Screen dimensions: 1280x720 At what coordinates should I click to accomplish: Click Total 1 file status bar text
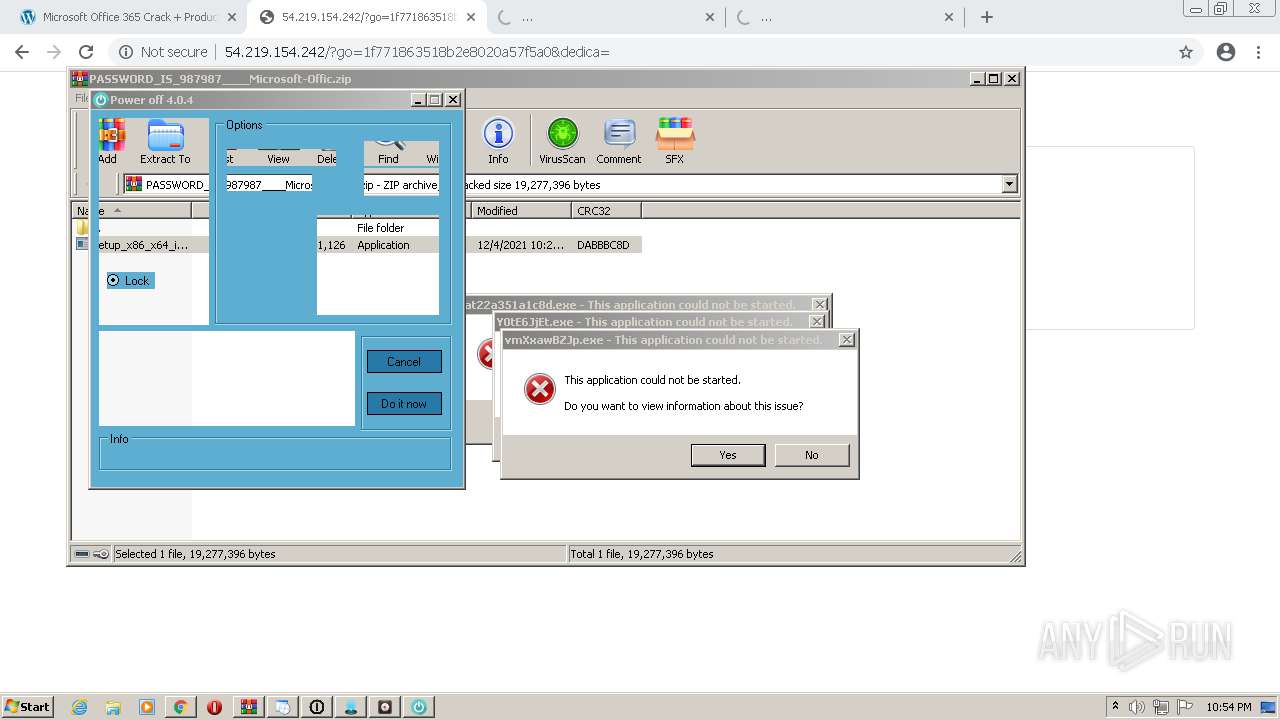pos(642,554)
